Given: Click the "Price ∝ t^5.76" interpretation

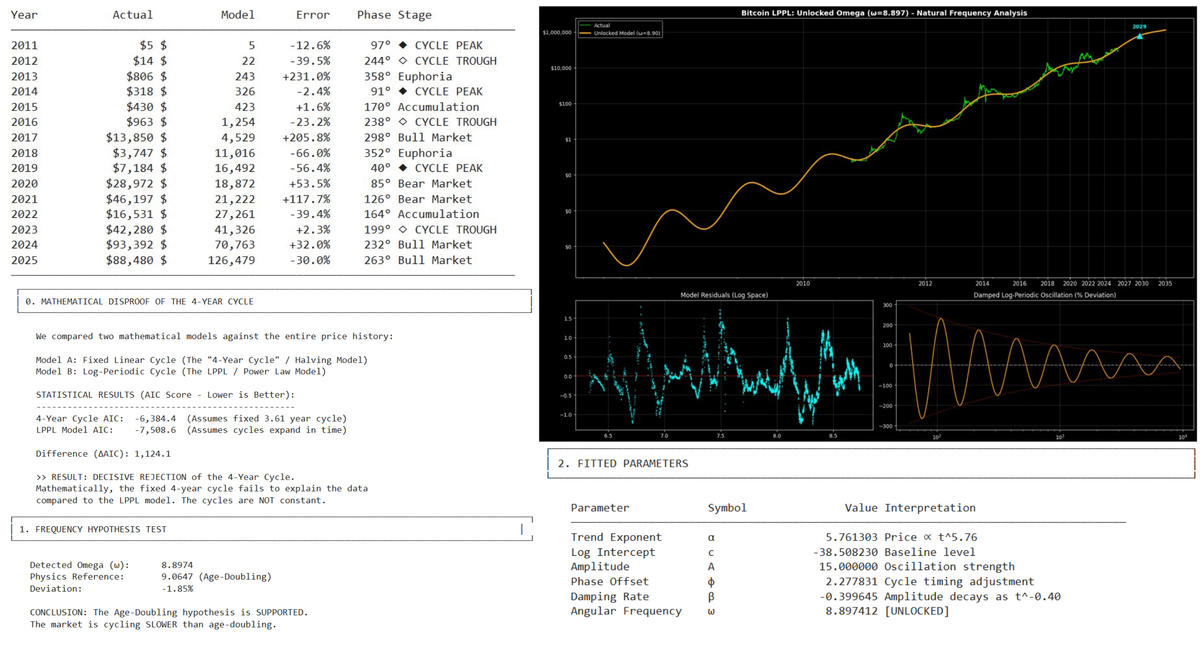Looking at the screenshot, I should coord(931,538).
